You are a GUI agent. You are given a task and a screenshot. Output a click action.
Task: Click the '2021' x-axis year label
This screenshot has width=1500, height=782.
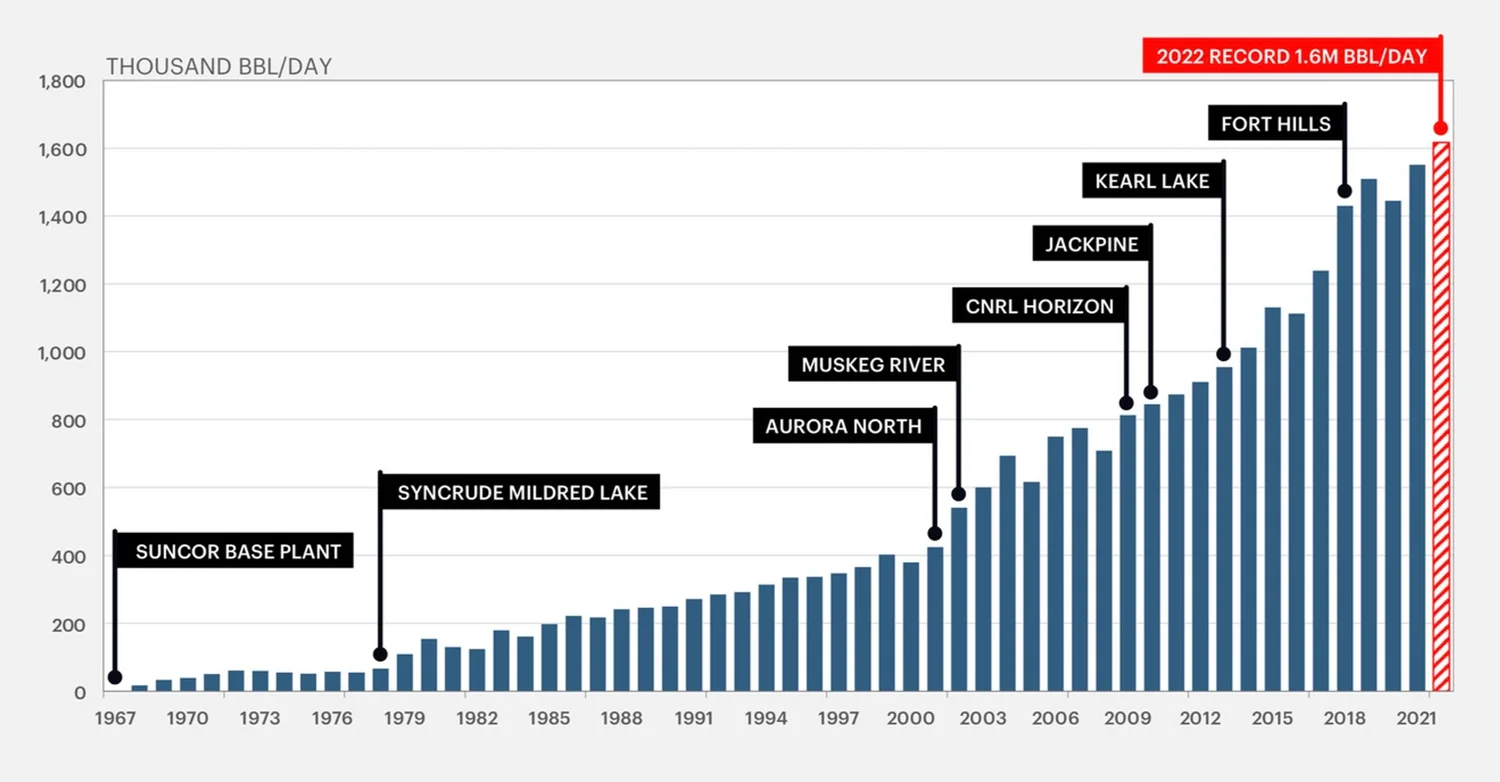coord(1417,718)
